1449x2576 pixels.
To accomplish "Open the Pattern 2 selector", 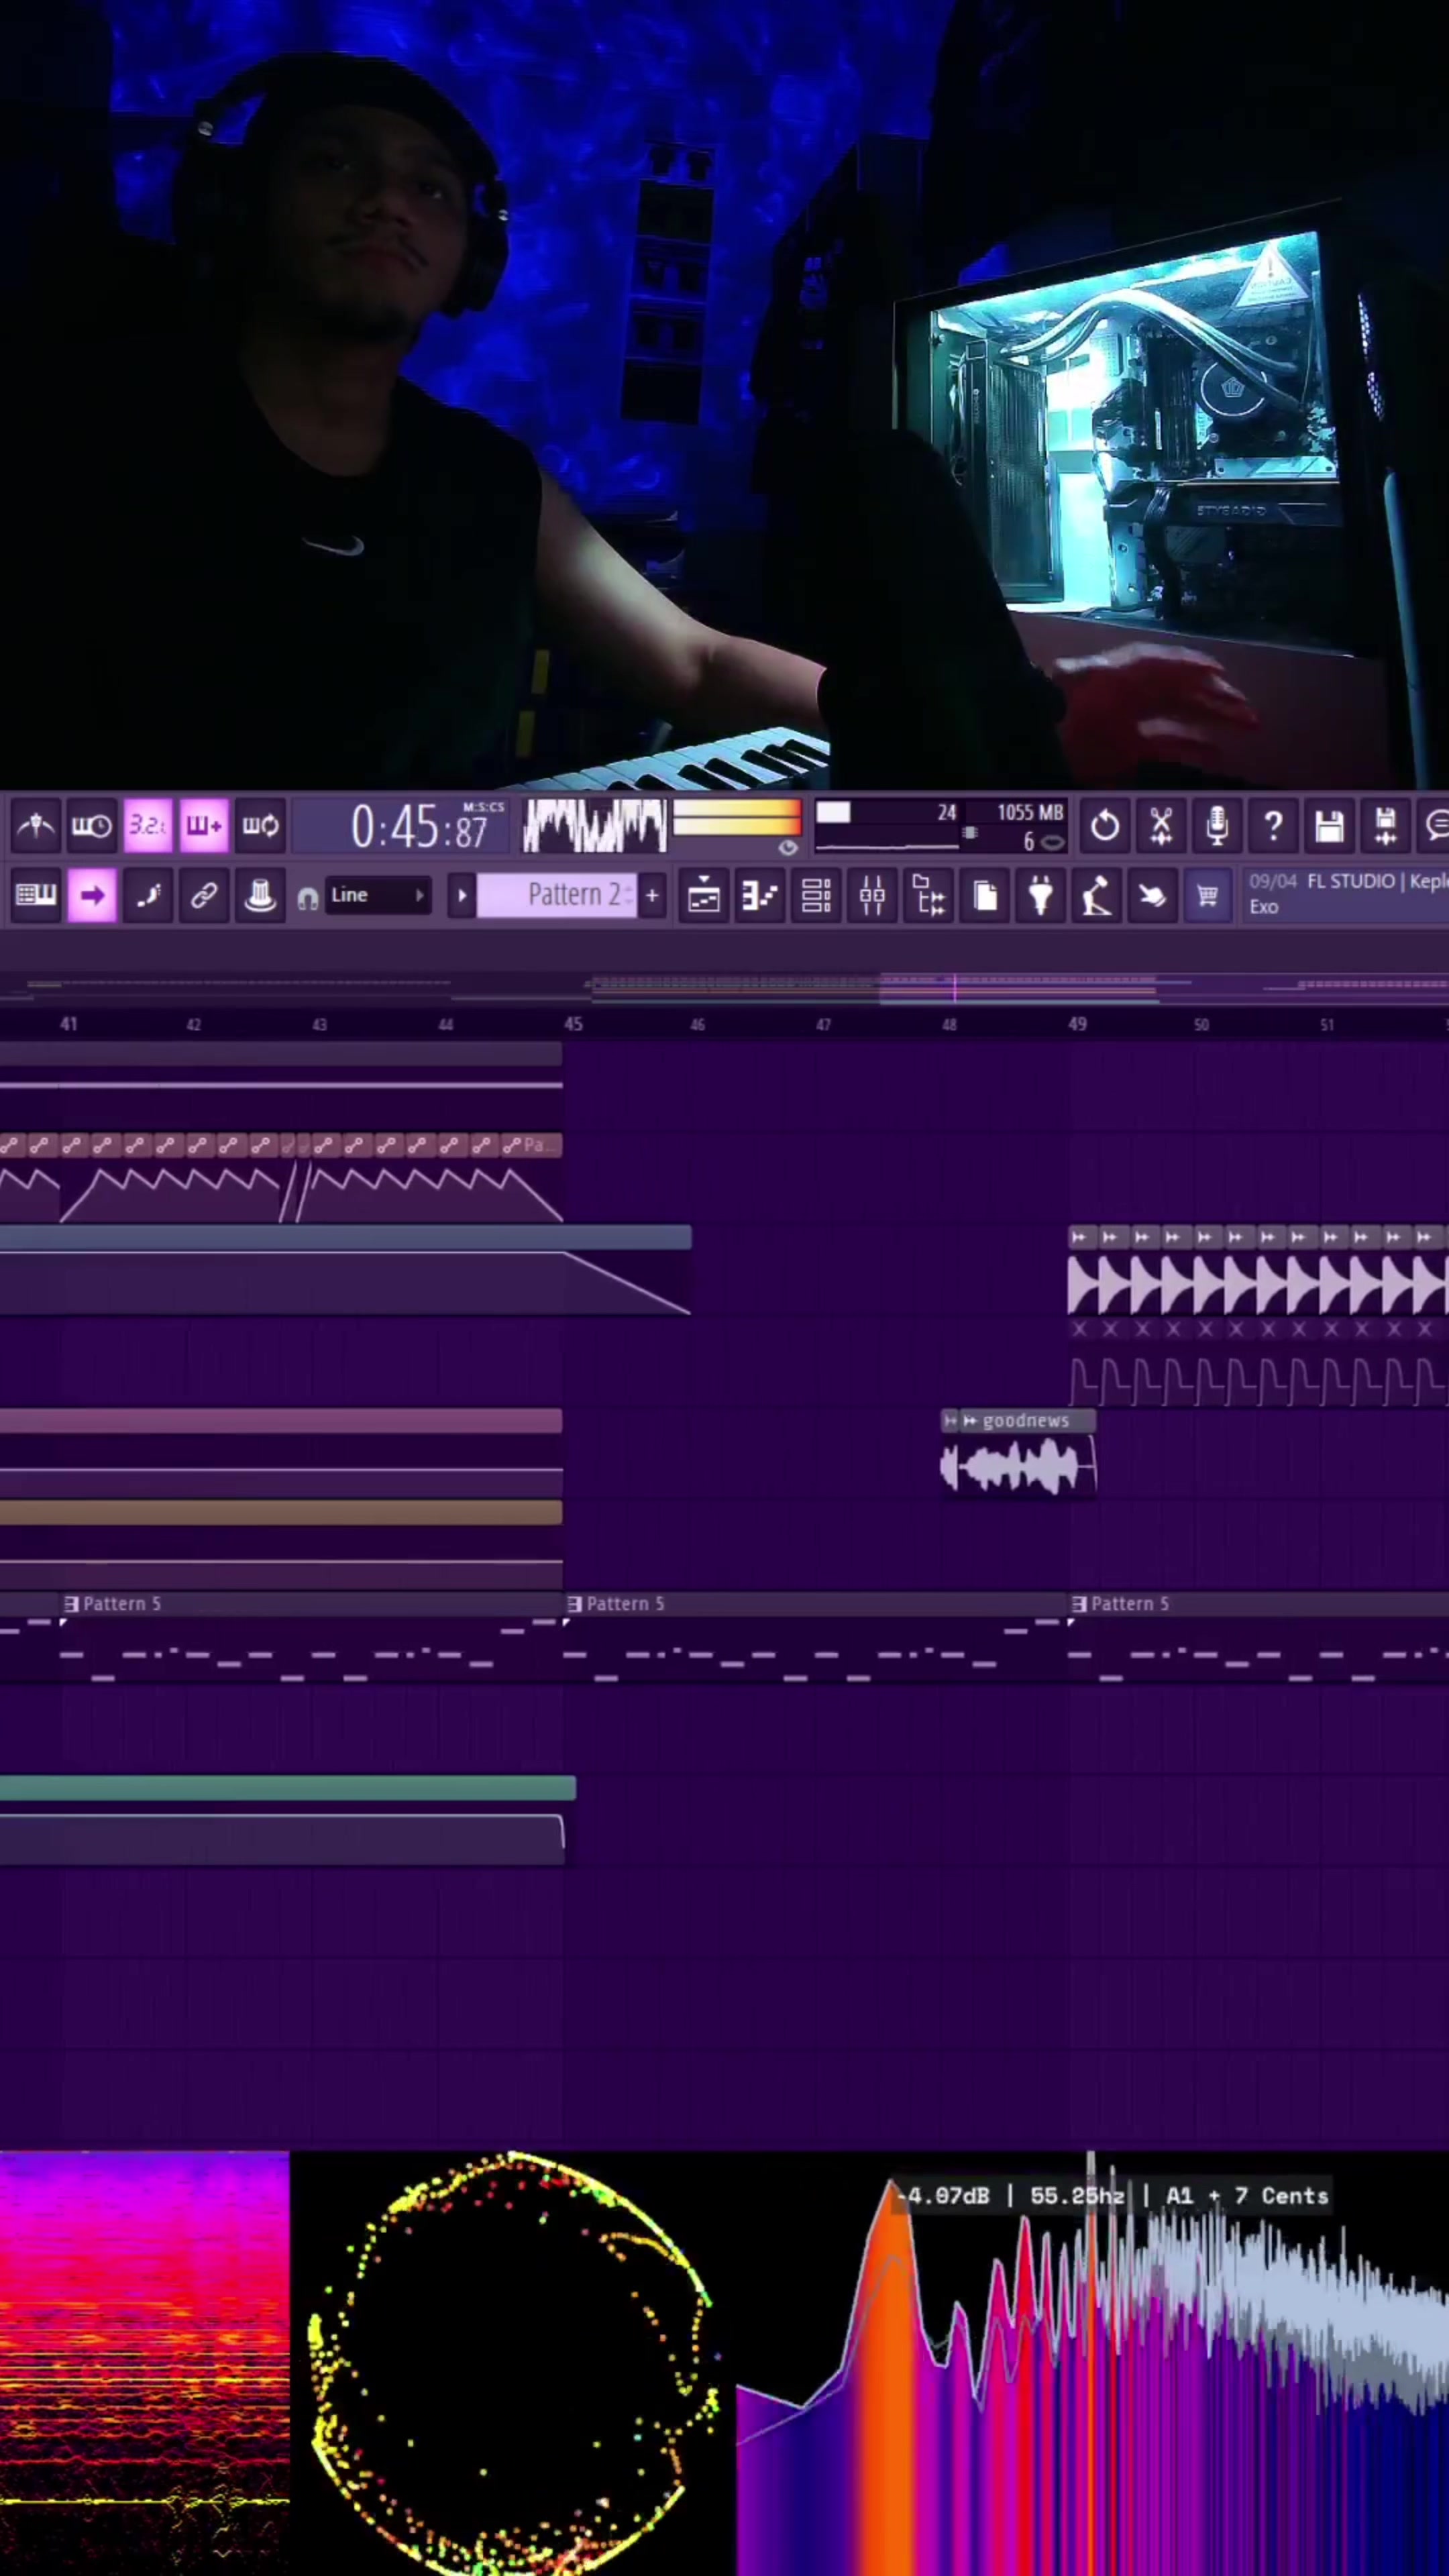I will point(556,895).
